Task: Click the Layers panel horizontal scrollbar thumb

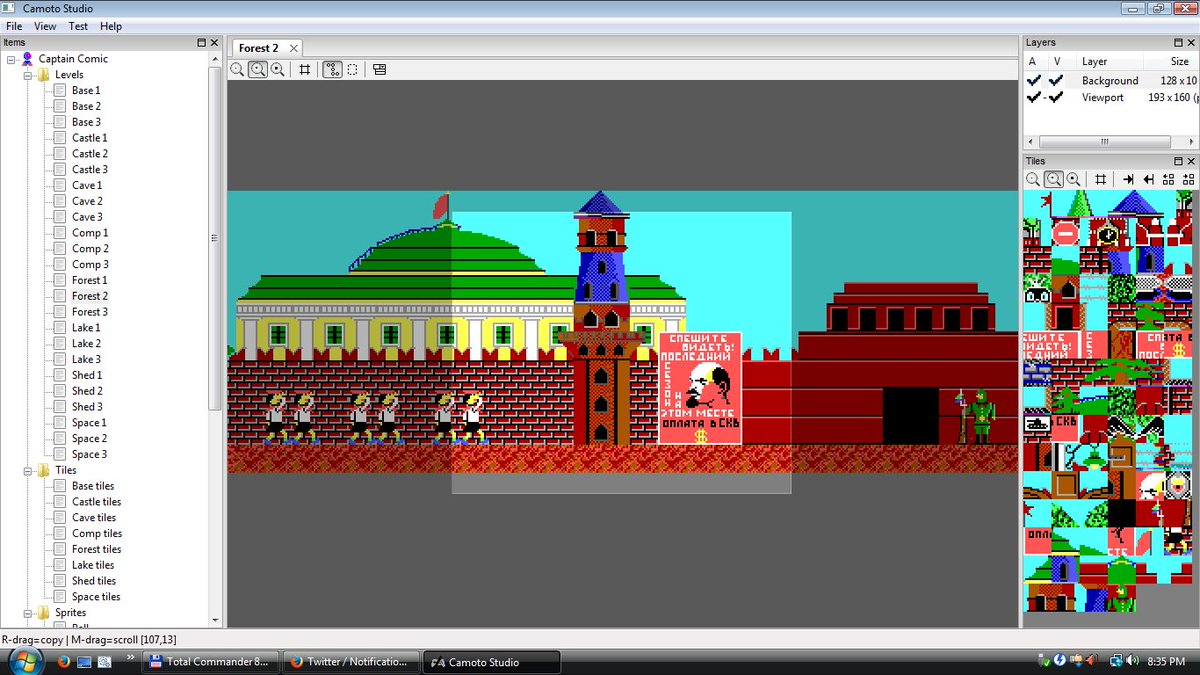Action: [1105, 142]
